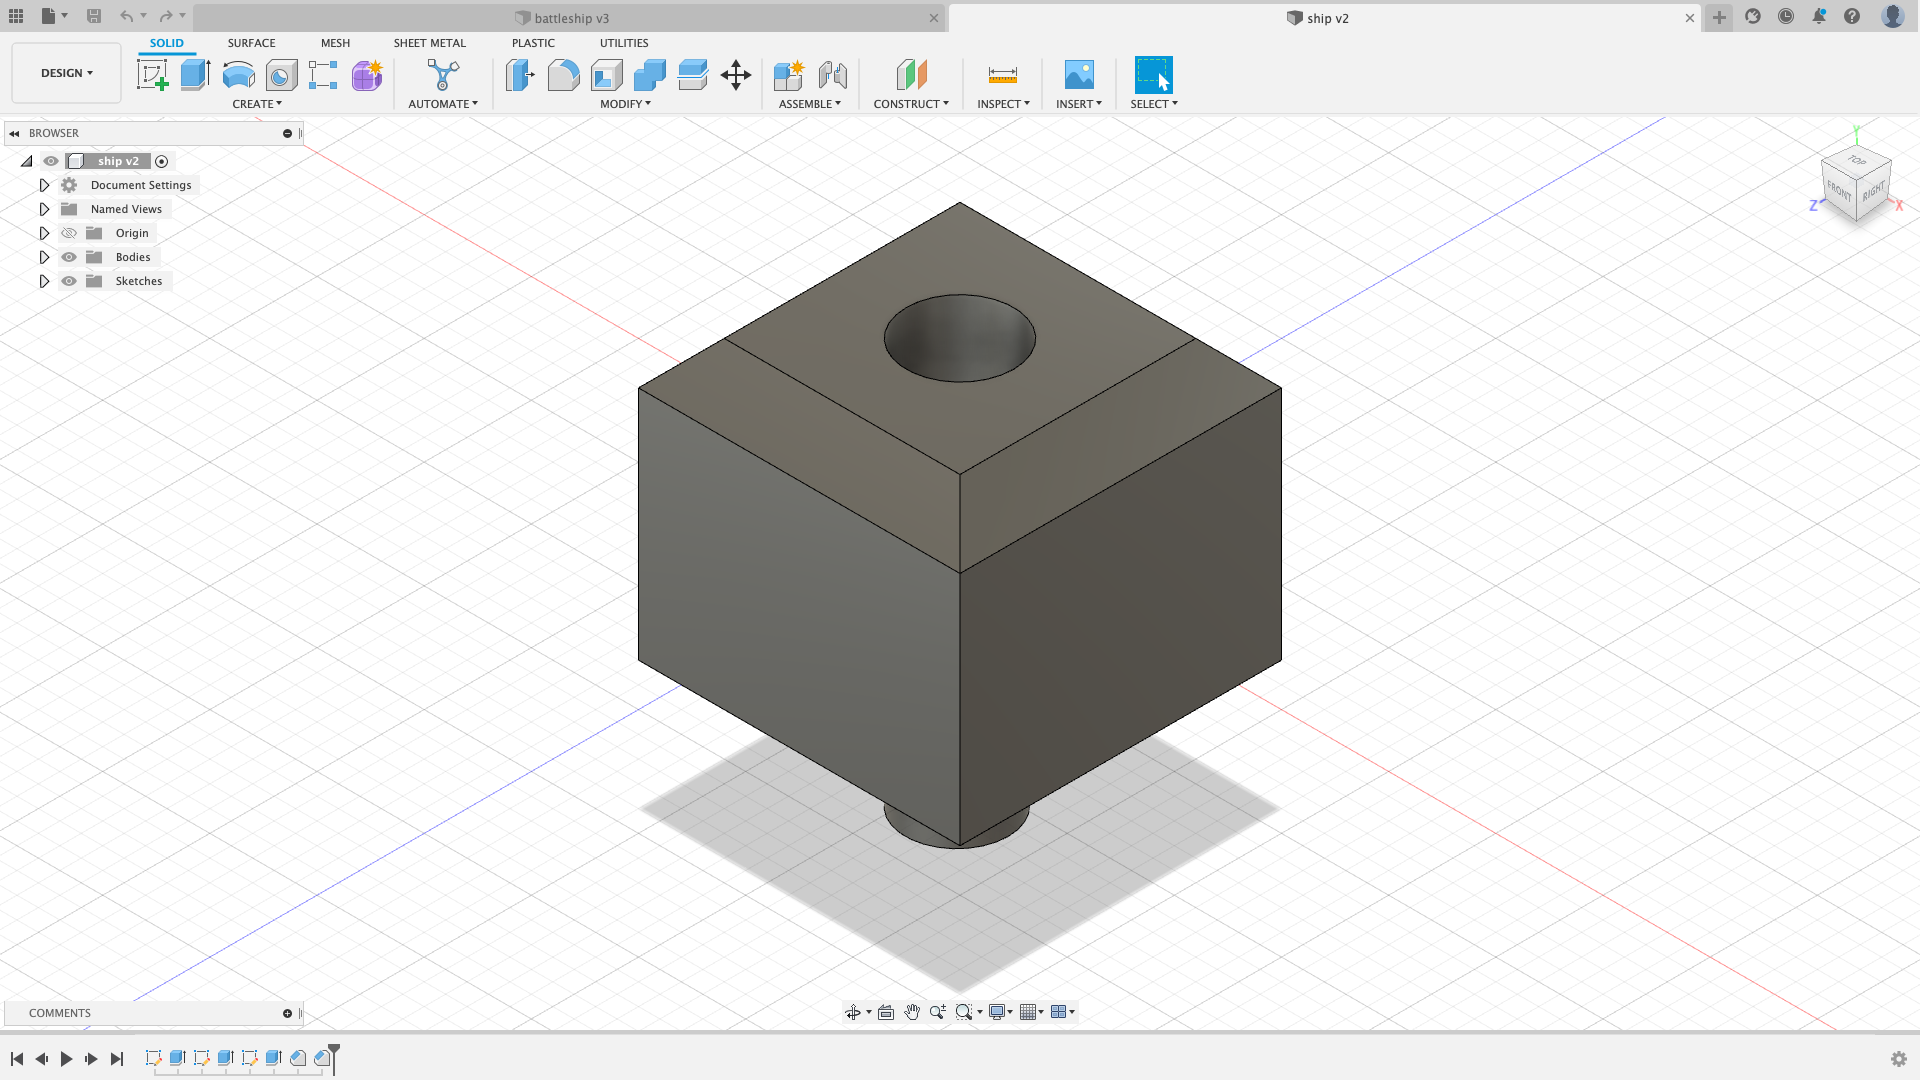Viewport: 1920px width, 1080px height.
Task: Open the MODIFY dropdown menu
Action: click(625, 104)
